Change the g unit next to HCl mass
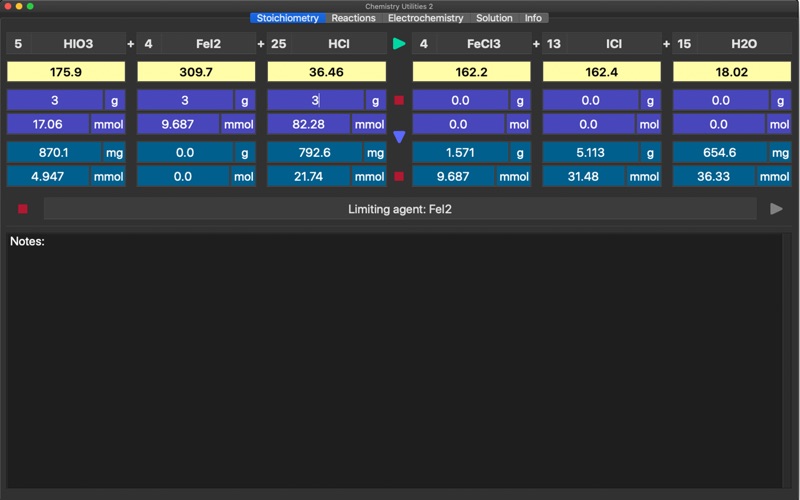800x500 pixels. point(376,101)
